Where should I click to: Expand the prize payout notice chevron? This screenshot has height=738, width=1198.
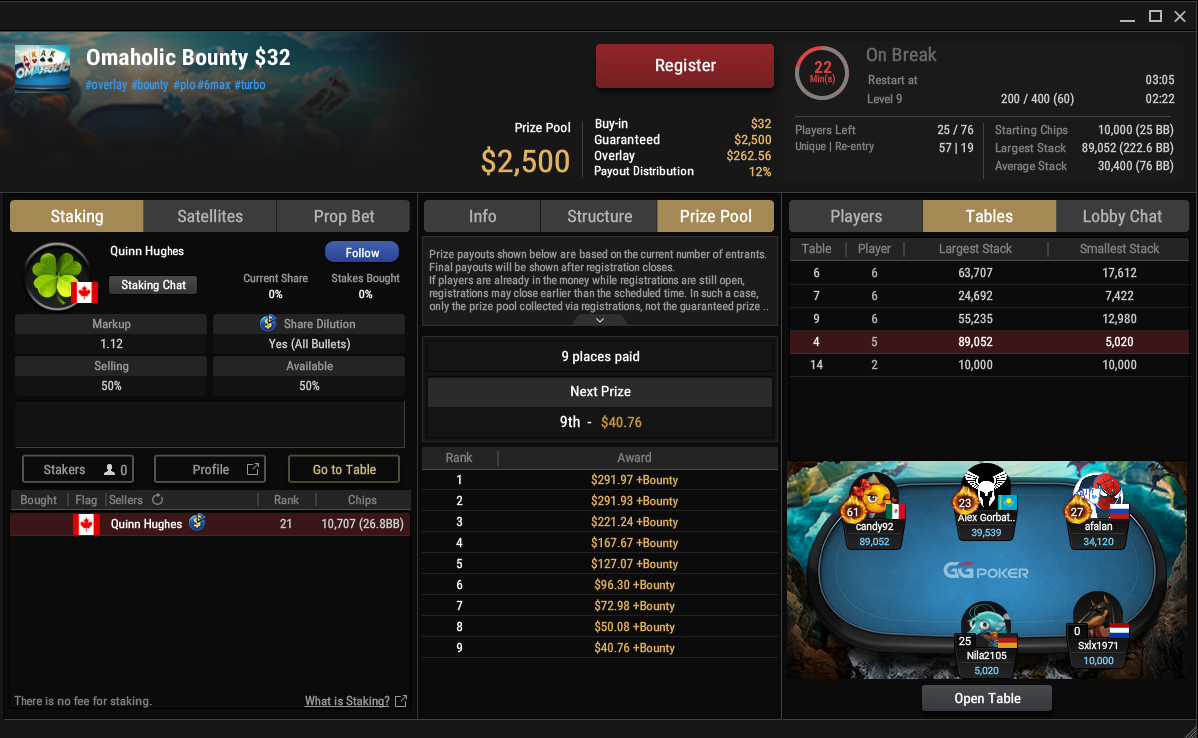pyautogui.click(x=600, y=320)
